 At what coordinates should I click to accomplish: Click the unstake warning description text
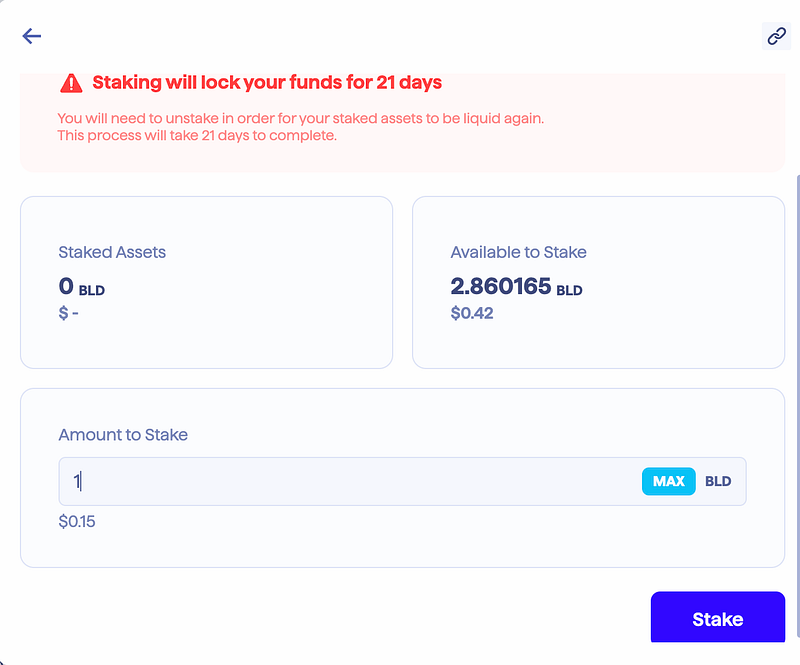(300, 126)
